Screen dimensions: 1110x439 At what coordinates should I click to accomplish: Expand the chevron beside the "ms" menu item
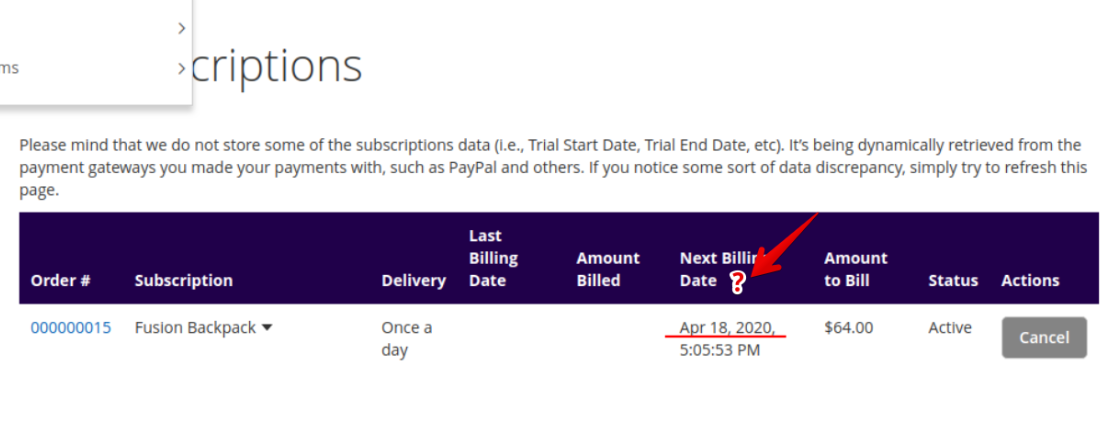coord(181,68)
